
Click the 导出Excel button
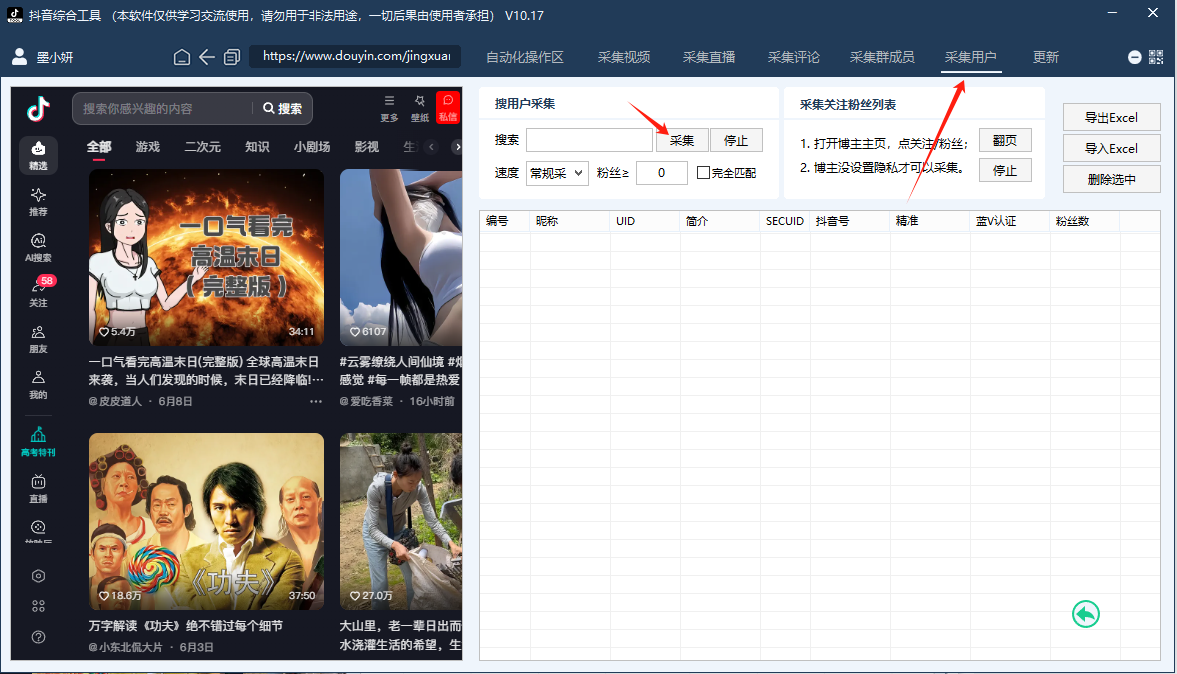[1112, 118]
